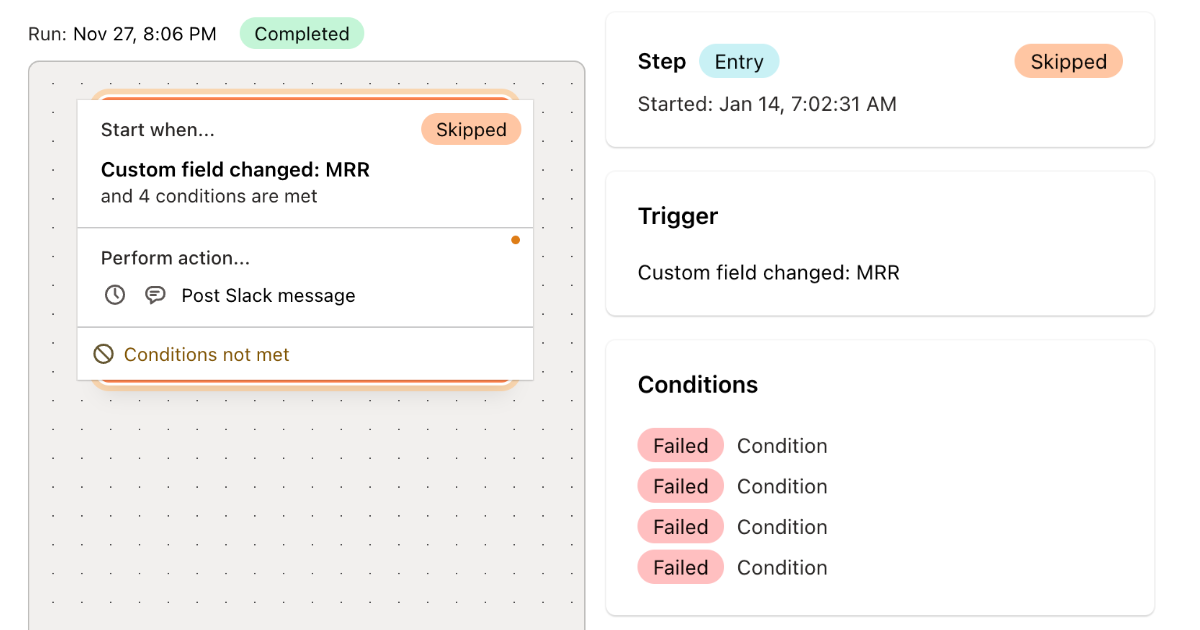Image resolution: width=1200 pixels, height=630 pixels.
Task: Toggle the Skipped status on the workflow node
Action: (x=470, y=129)
